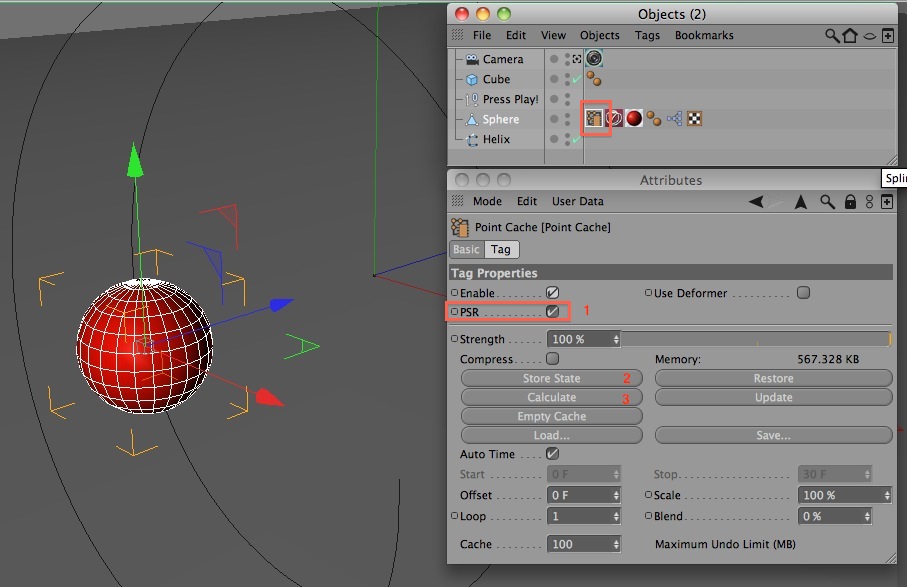Go up one level with Attributes up arrow
The width and height of the screenshot is (907, 587).
[801, 201]
